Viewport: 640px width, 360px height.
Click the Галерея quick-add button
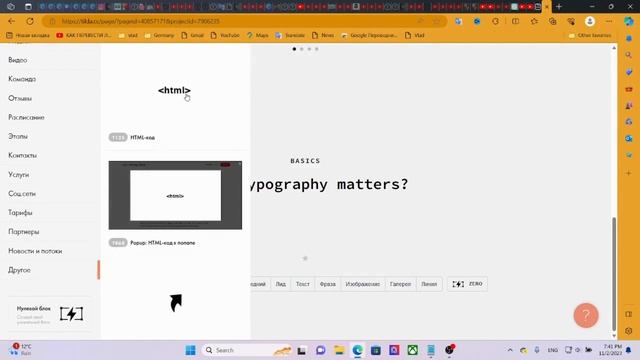[x=400, y=284]
